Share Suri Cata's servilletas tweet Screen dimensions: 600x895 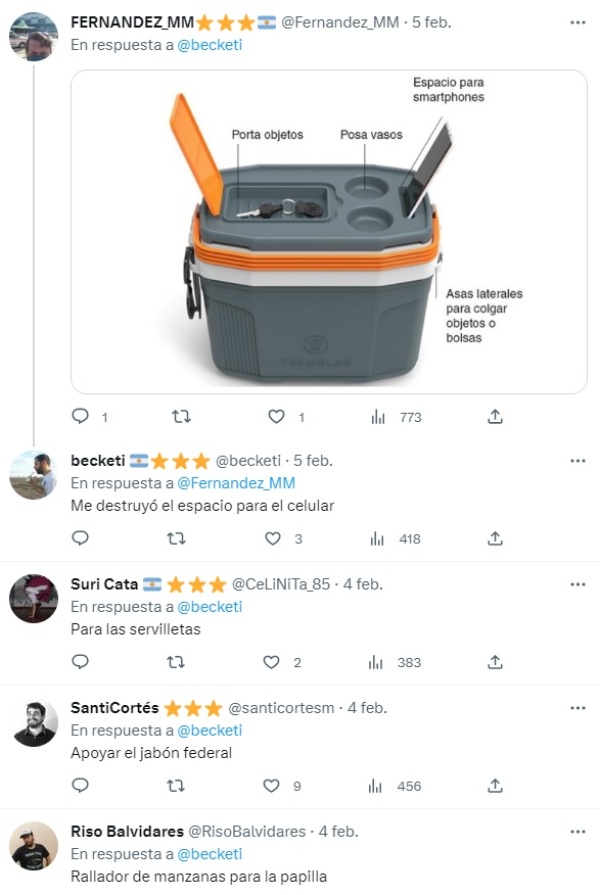coord(495,662)
